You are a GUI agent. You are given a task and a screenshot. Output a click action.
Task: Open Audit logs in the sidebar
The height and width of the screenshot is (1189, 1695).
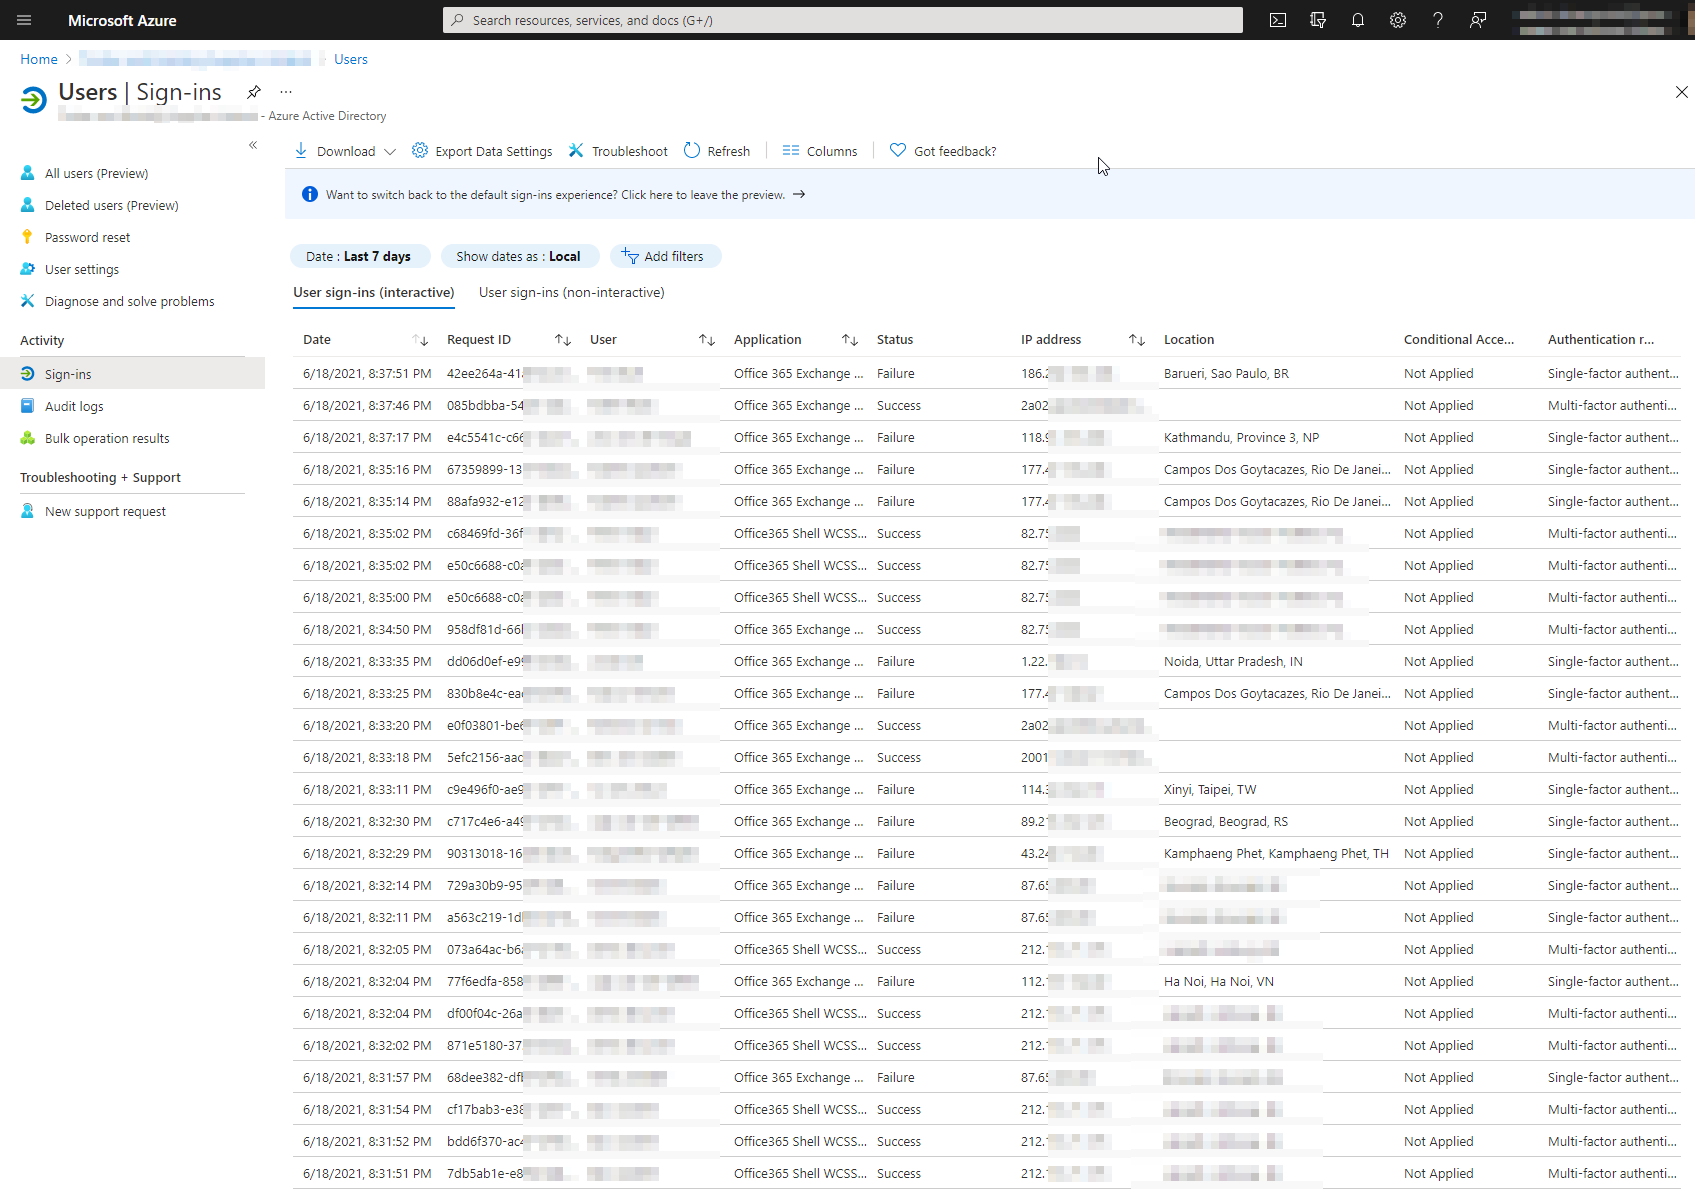[x=74, y=406]
